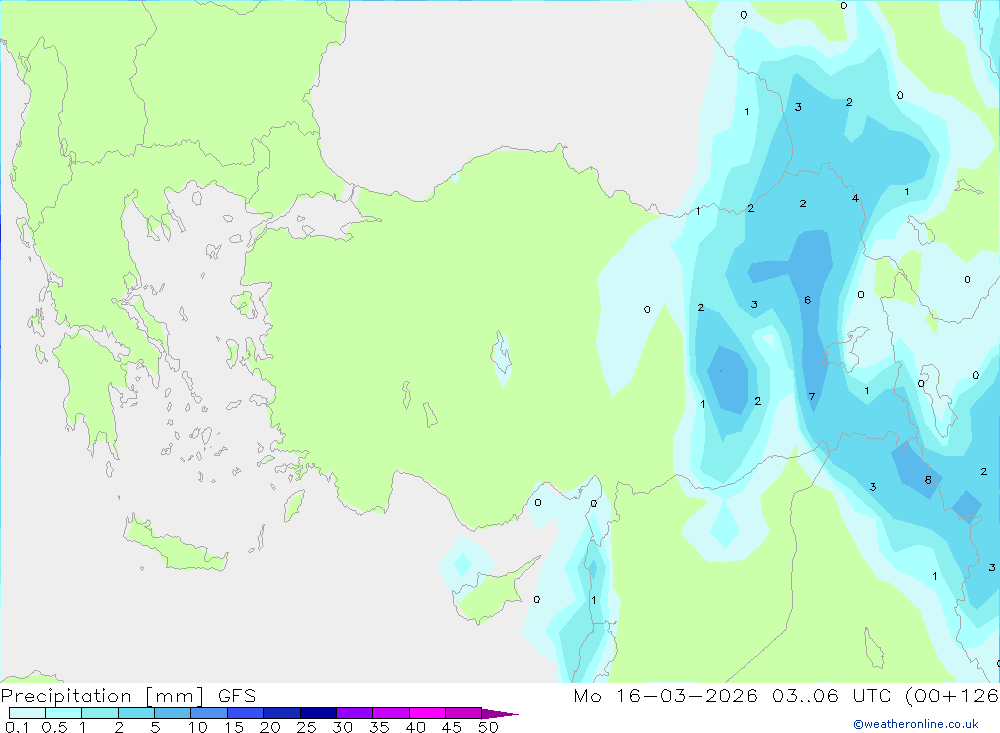
Task: Click the legend label '30'
Action: [x=343, y=727]
